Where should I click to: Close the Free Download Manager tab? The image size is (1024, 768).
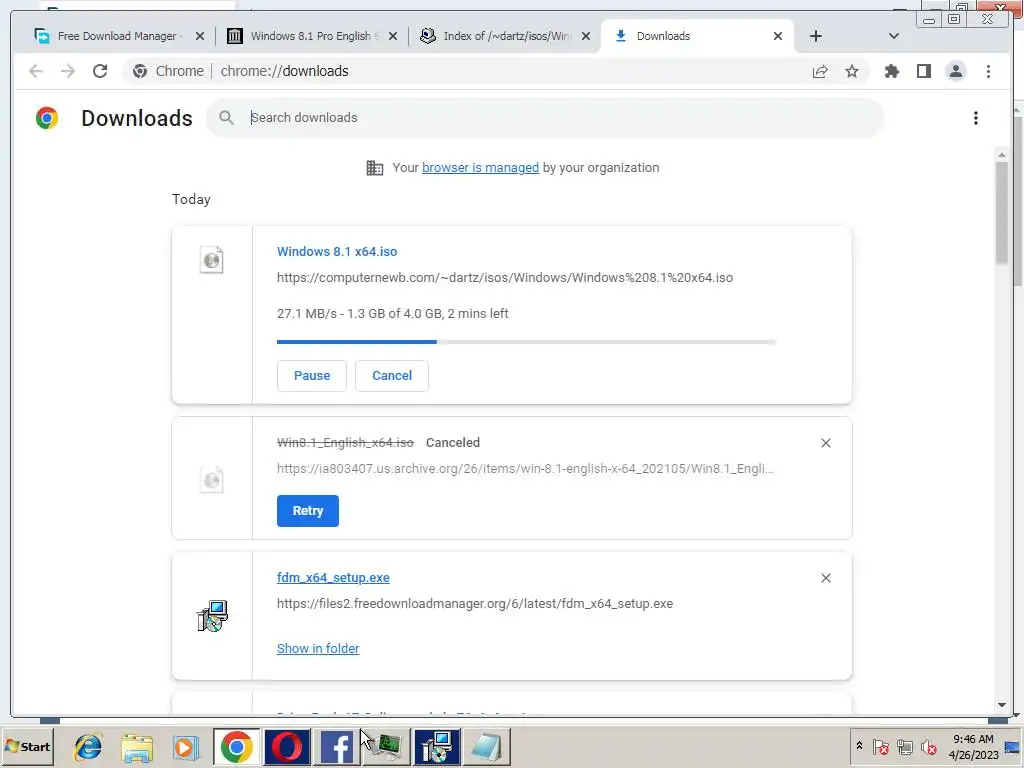pos(200,36)
